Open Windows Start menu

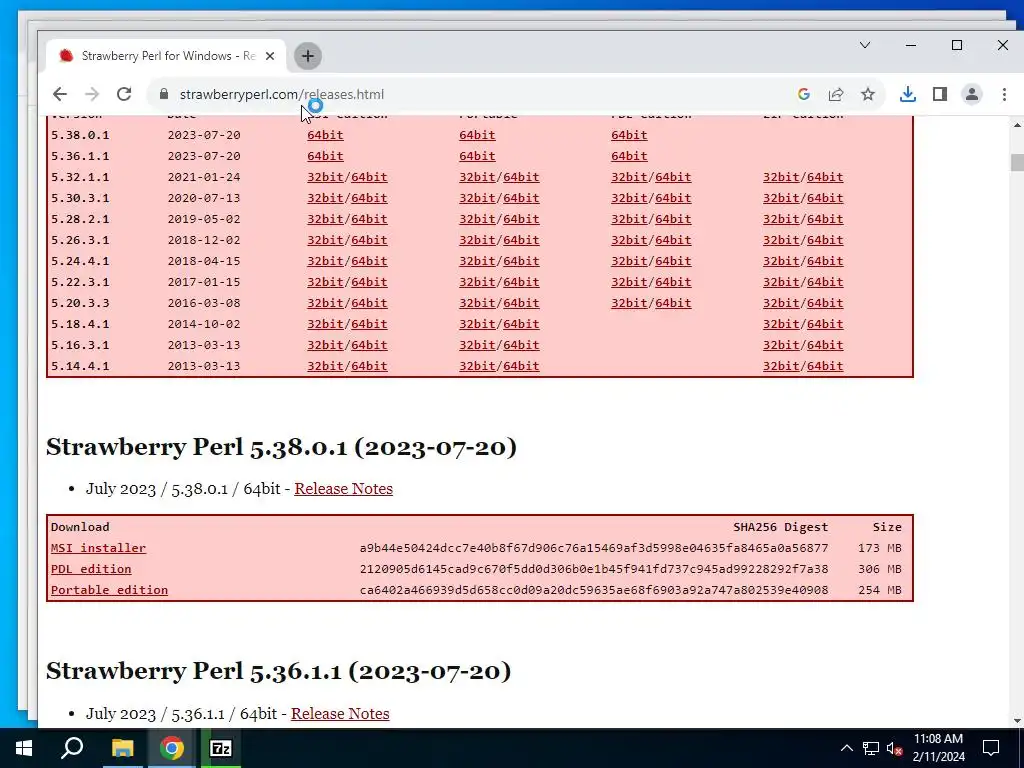point(24,748)
